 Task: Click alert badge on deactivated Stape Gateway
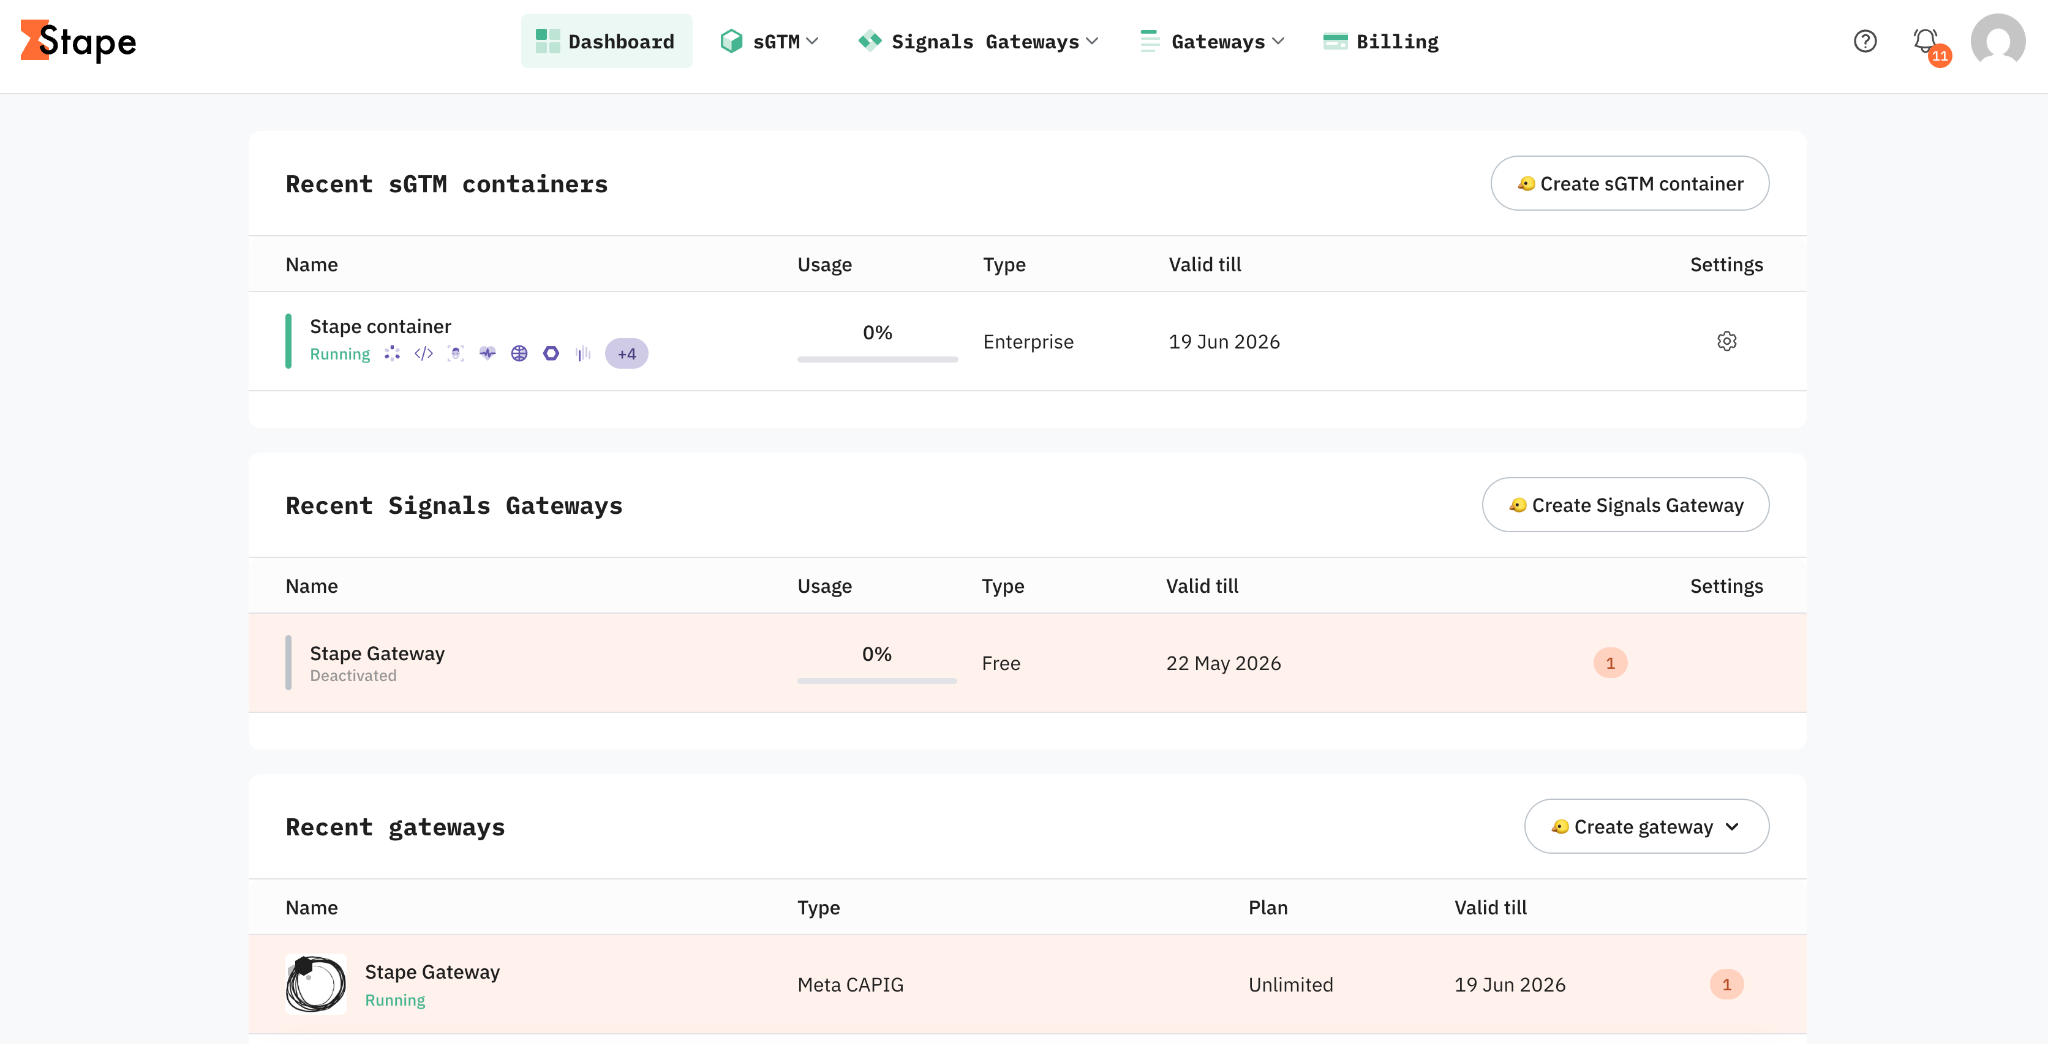tap(1610, 663)
